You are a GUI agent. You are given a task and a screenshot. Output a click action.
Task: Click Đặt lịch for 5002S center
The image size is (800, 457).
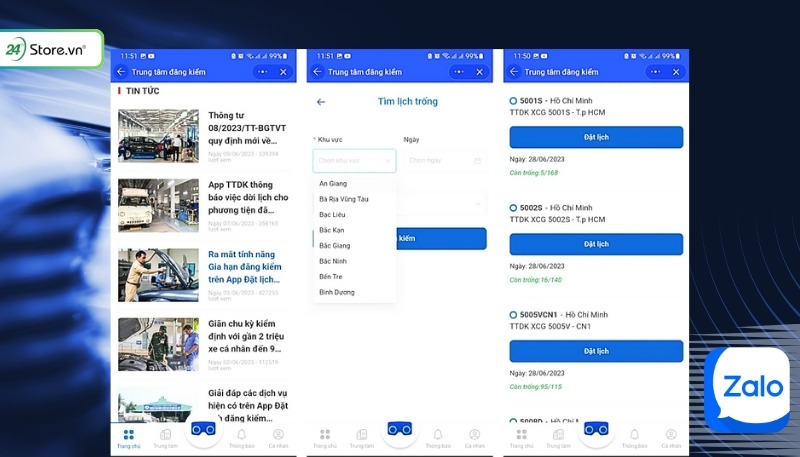596,244
